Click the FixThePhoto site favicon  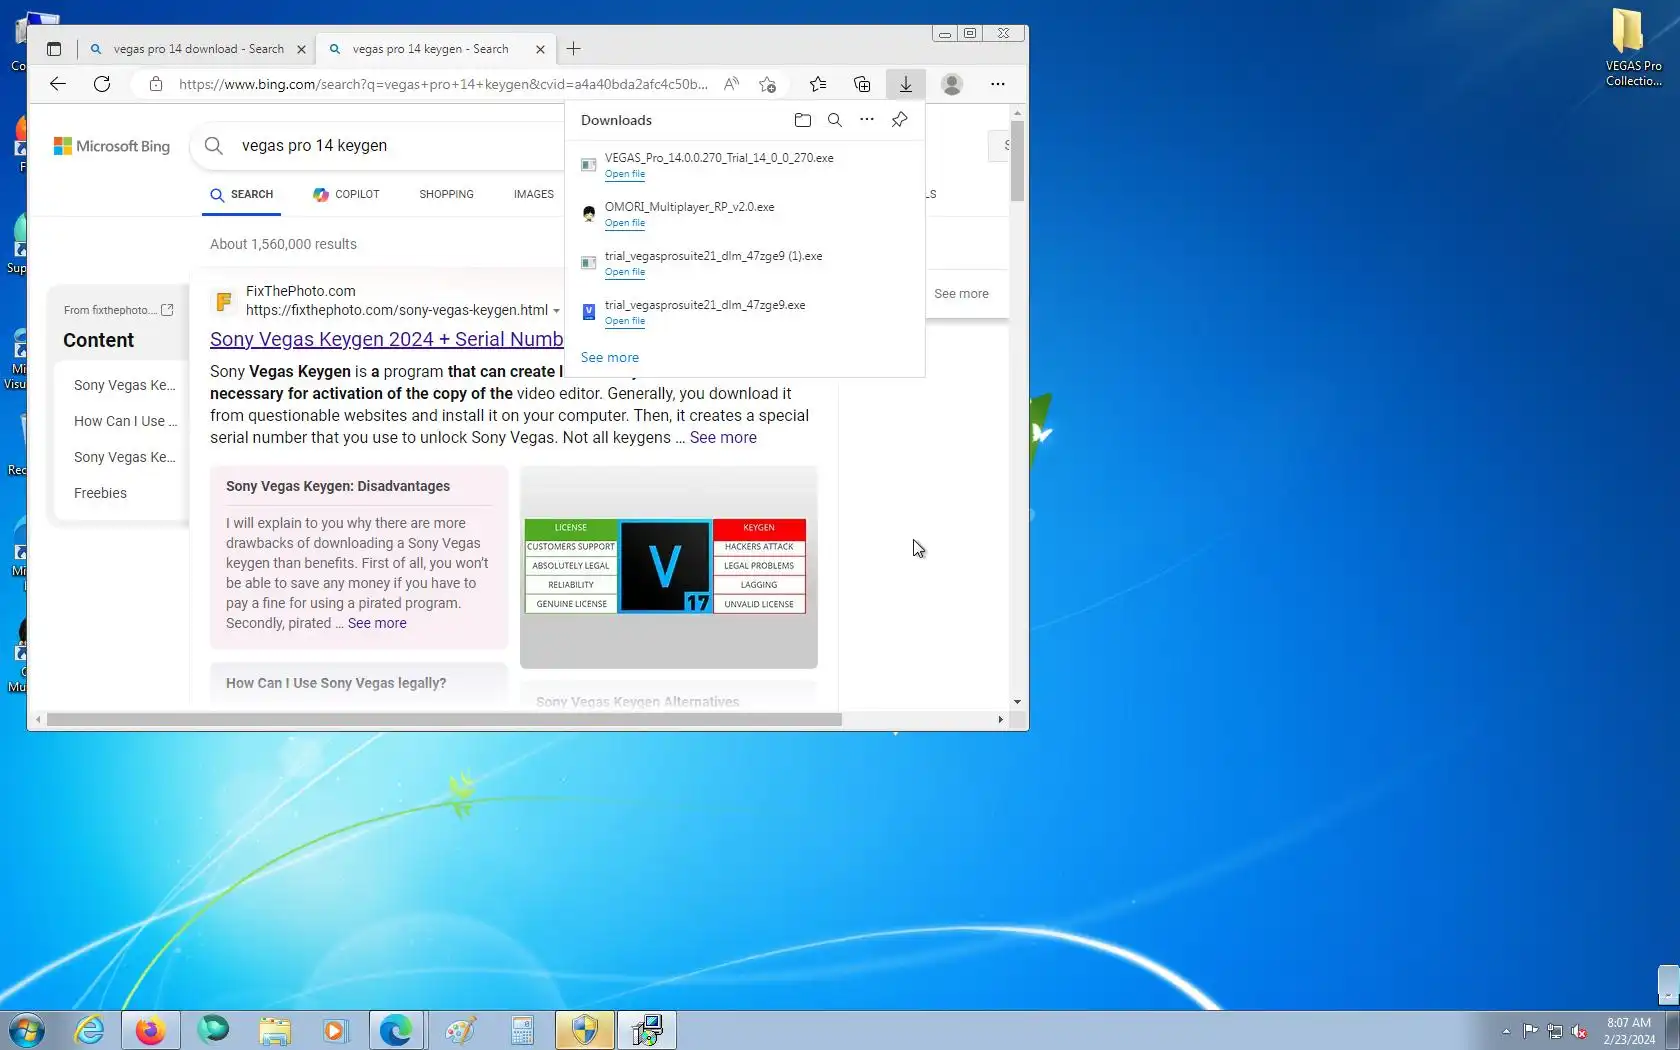click(224, 301)
